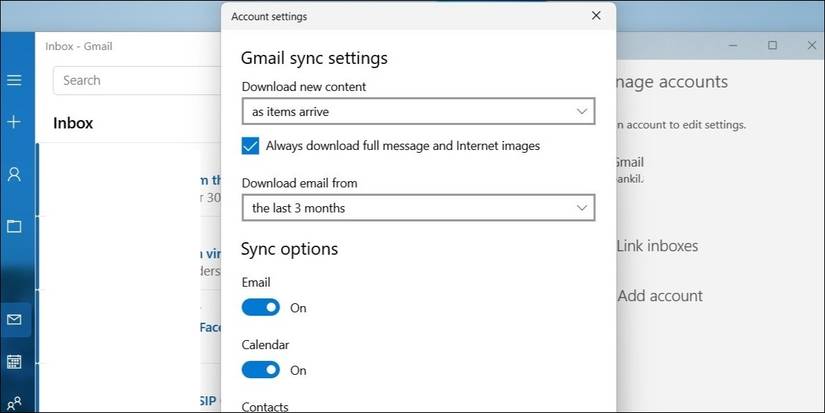825x413 pixels.
Task: Switch to Mail envelope icon
Action: (14, 320)
